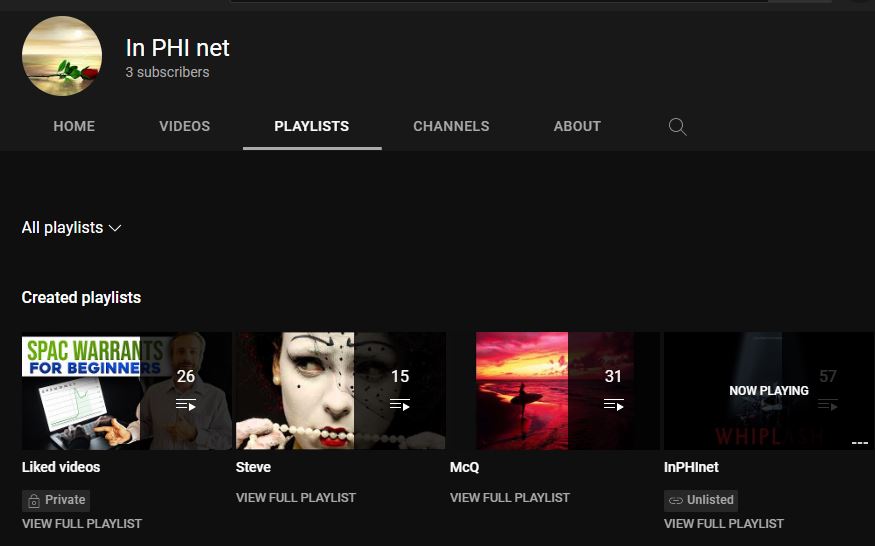Screen dimensions: 875x546
Task: Click playlist queue icon on Steve thumbnail
Action: 400,405
